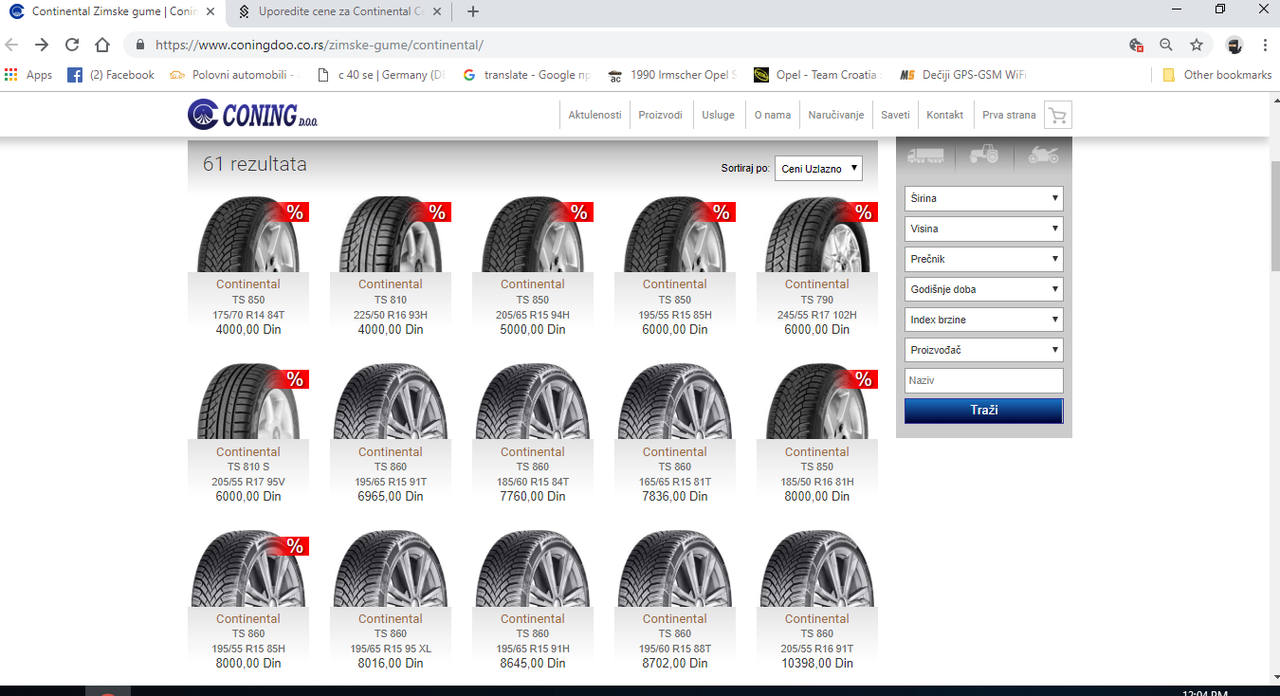Open browser zoom magnifier icon
Screen dimensions: 1280x696
[1166, 45]
